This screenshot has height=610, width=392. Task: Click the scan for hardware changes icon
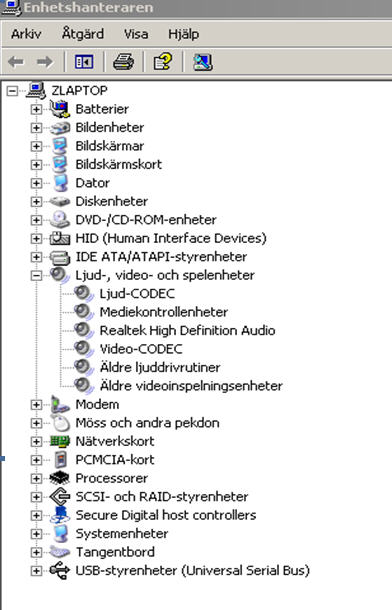tap(203, 62)
